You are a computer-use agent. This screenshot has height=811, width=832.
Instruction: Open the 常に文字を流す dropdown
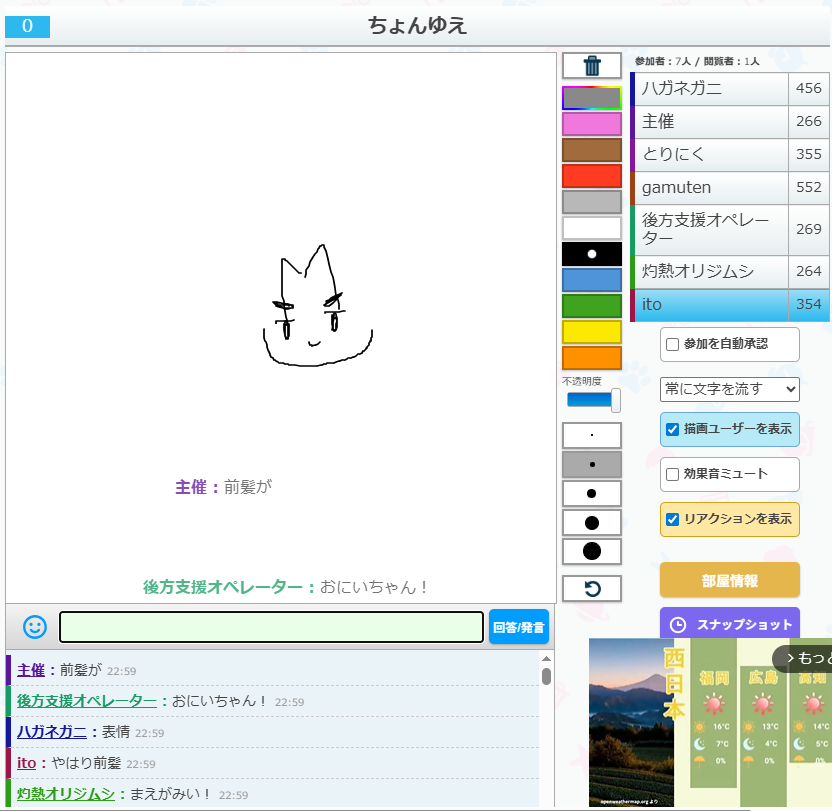(x=729, y=389)
